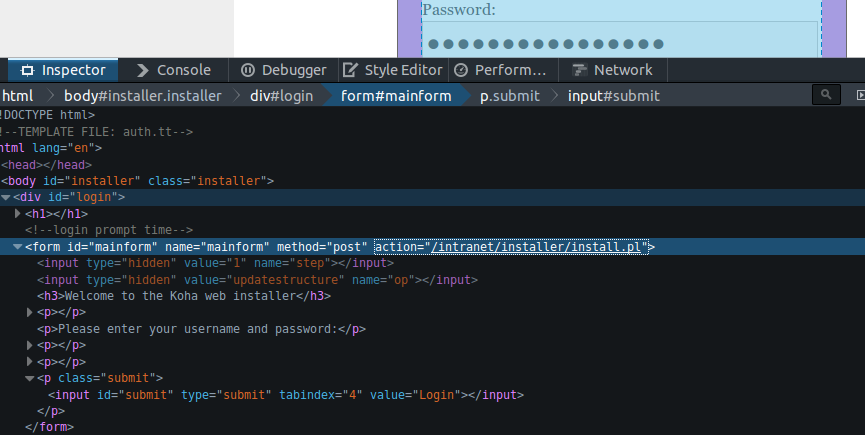Click the div#login breadcrumb
The width and height of the screenshot is (865, 435).
[x=281, y=96]
